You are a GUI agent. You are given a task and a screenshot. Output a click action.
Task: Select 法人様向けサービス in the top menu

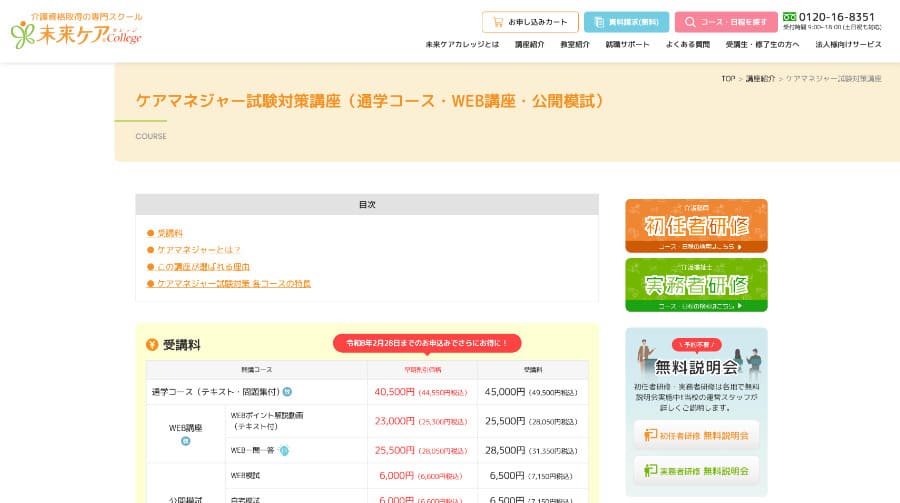[848, 45]
